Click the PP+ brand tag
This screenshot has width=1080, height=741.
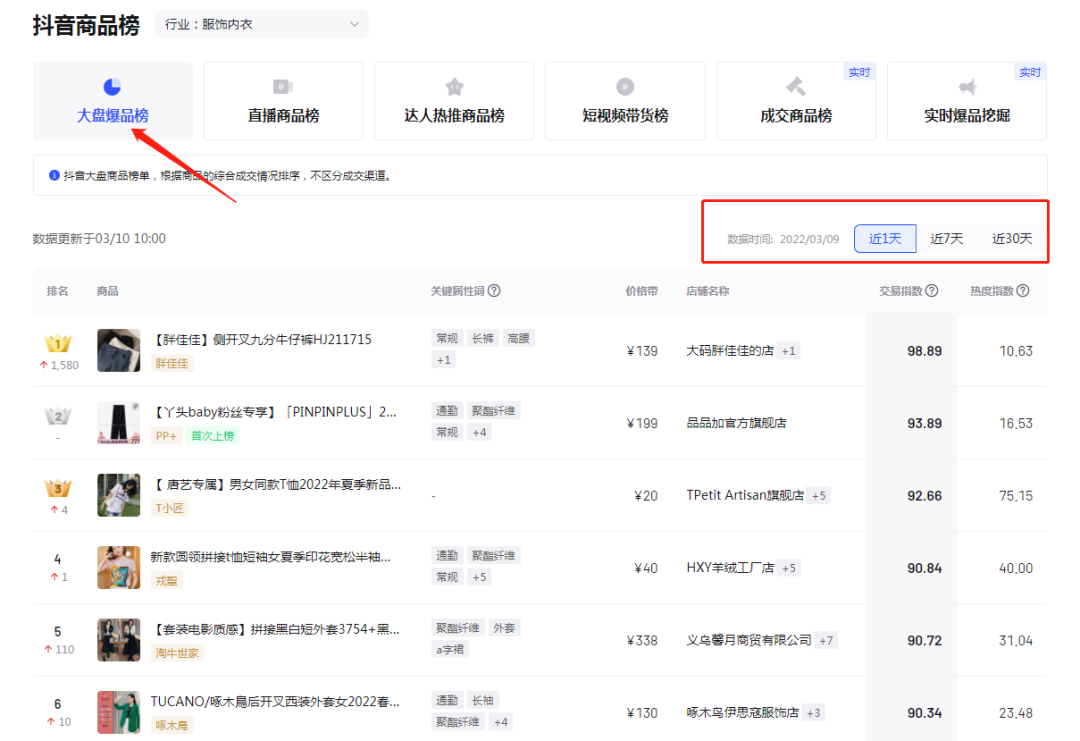(x=166, y=436)
